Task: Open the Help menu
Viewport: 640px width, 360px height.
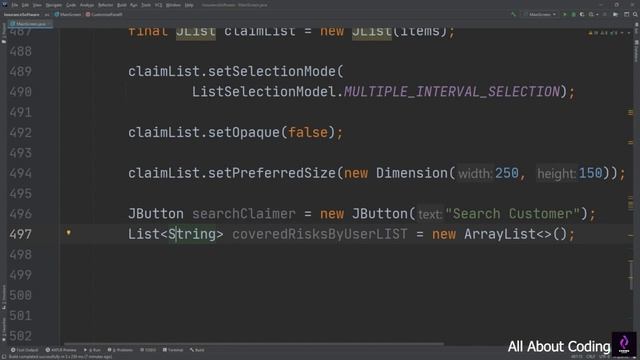Action: 189,5
